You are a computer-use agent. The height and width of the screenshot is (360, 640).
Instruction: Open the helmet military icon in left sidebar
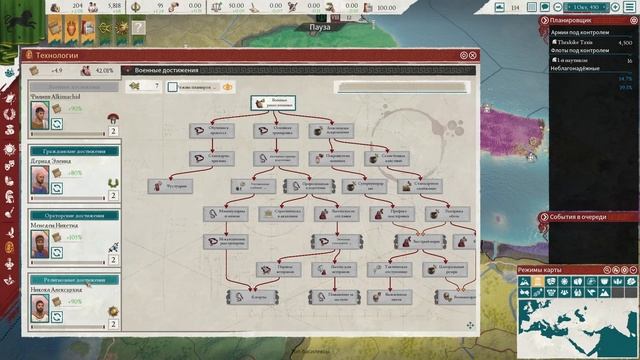pos(9,197)
